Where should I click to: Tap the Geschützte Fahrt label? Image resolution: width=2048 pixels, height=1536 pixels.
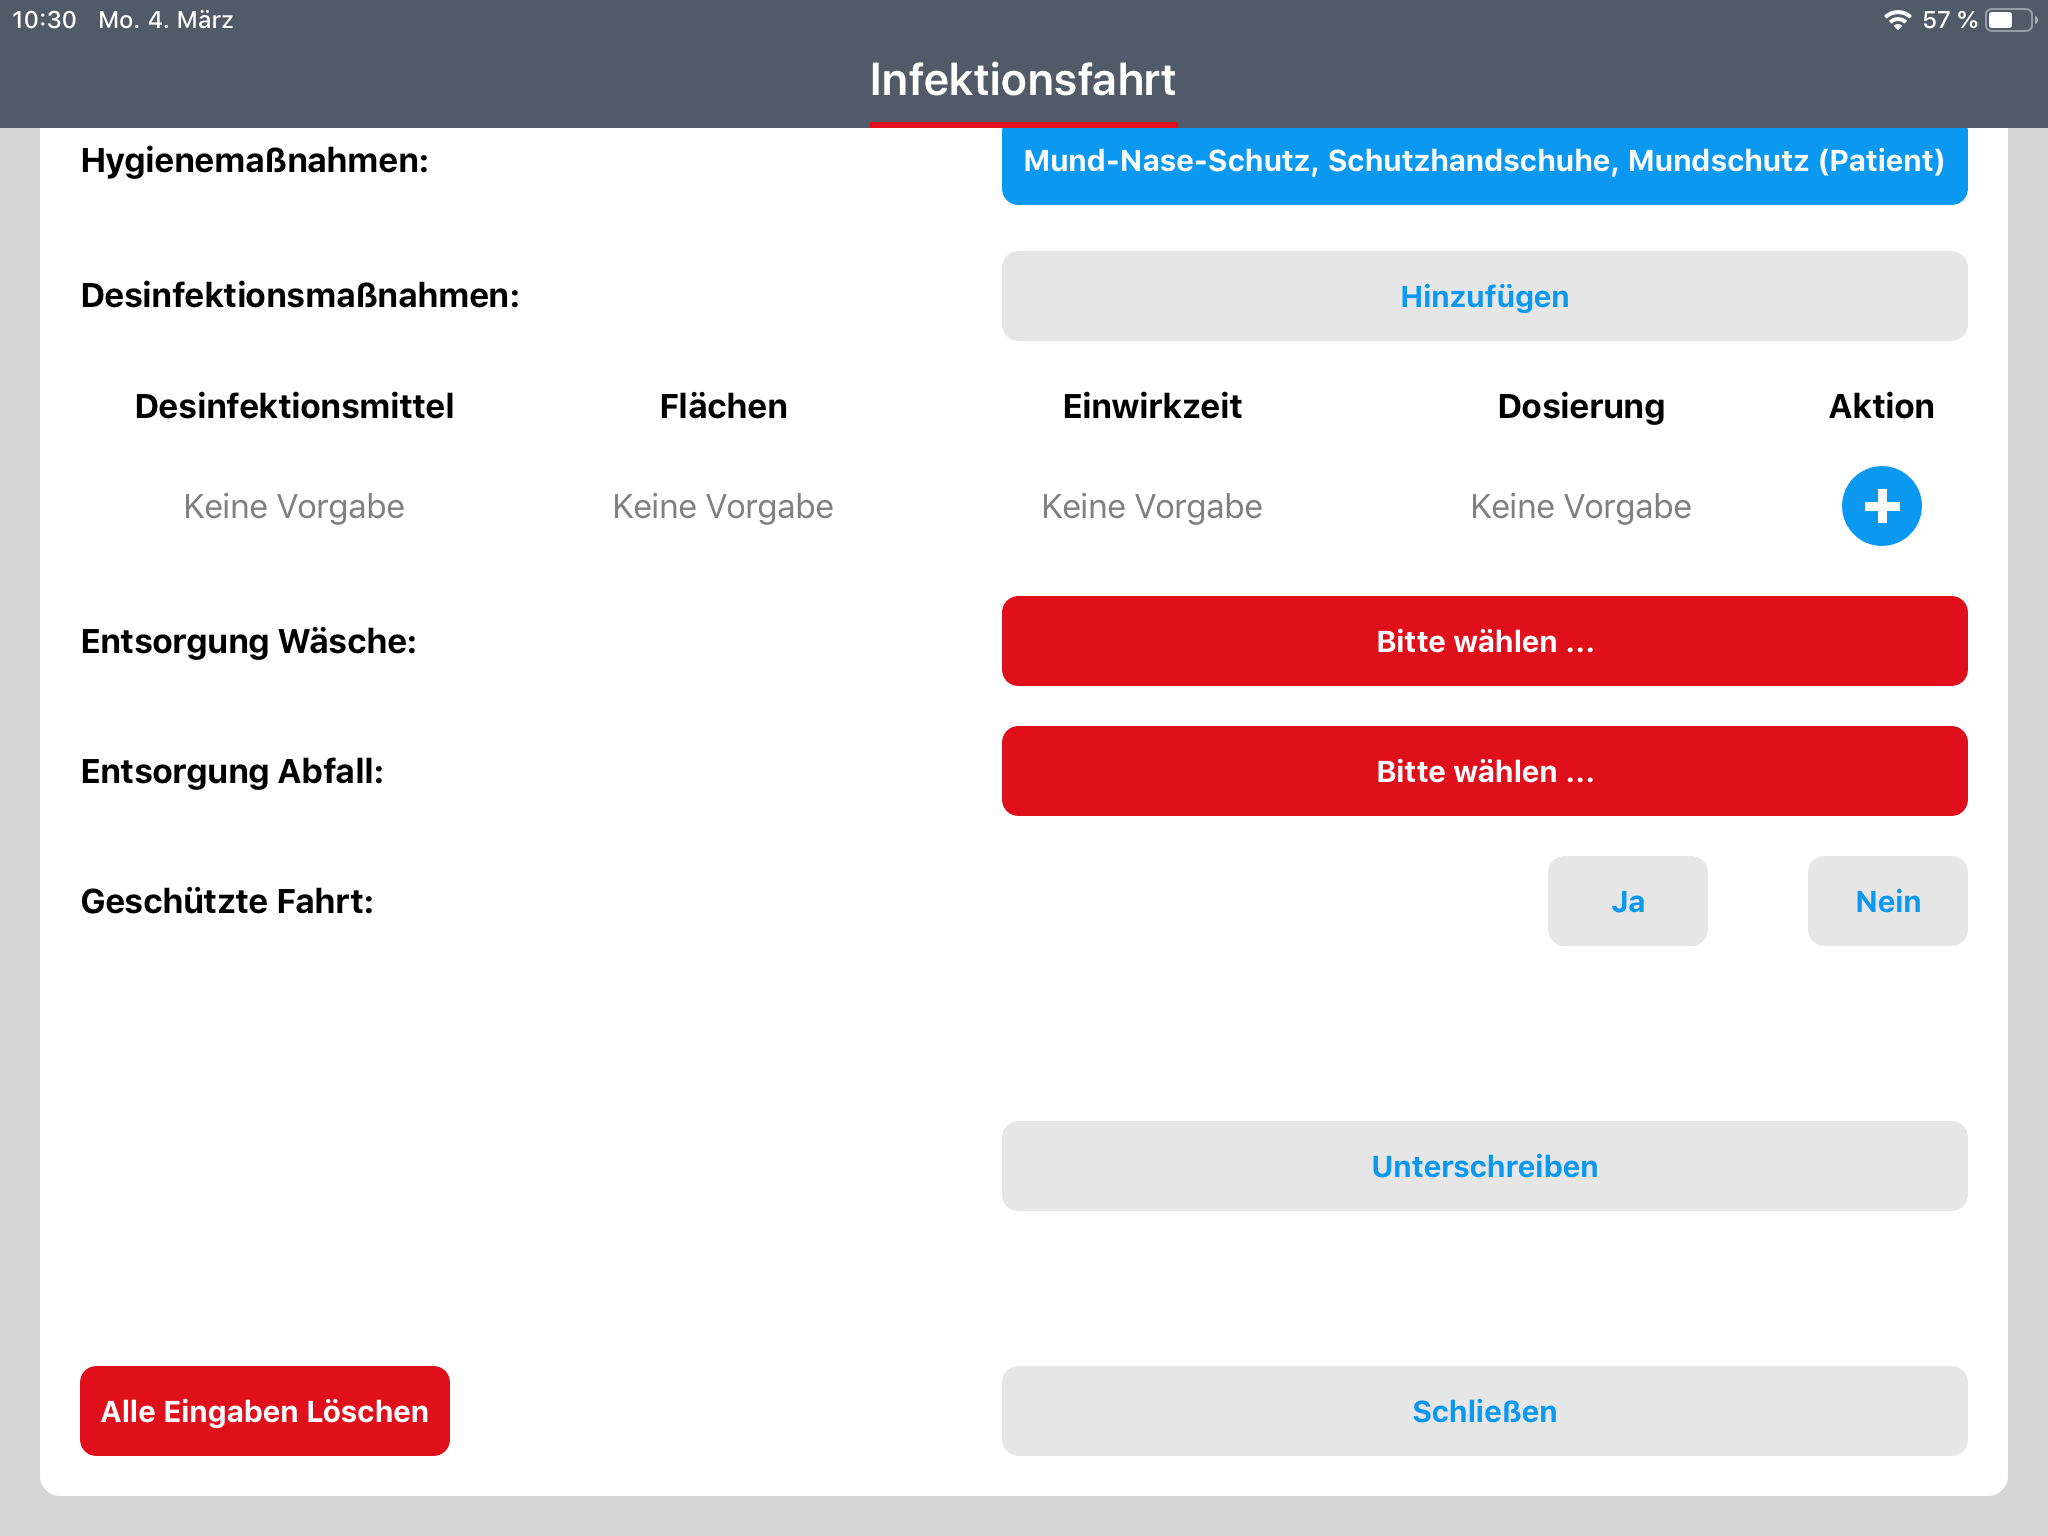pos(227,901)
